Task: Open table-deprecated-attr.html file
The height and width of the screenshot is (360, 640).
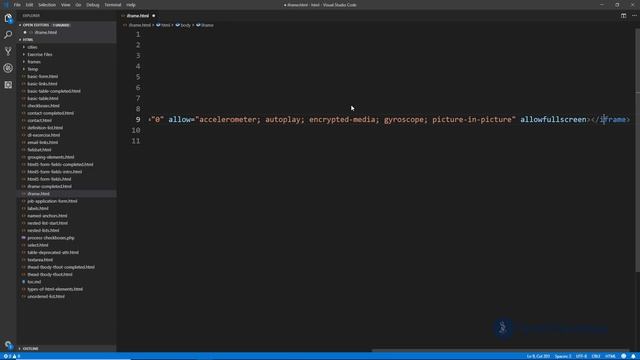Action: (53, 253)
